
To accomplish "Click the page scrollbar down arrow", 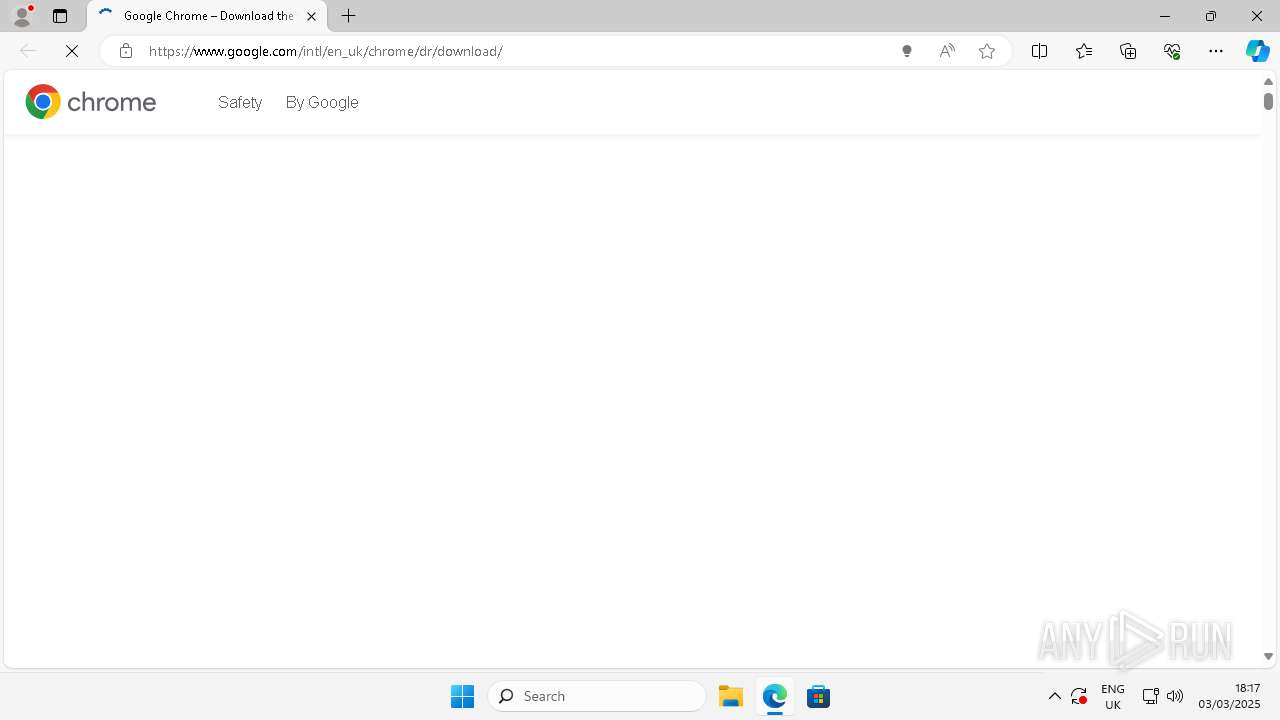I will (x=1268, y=657).
